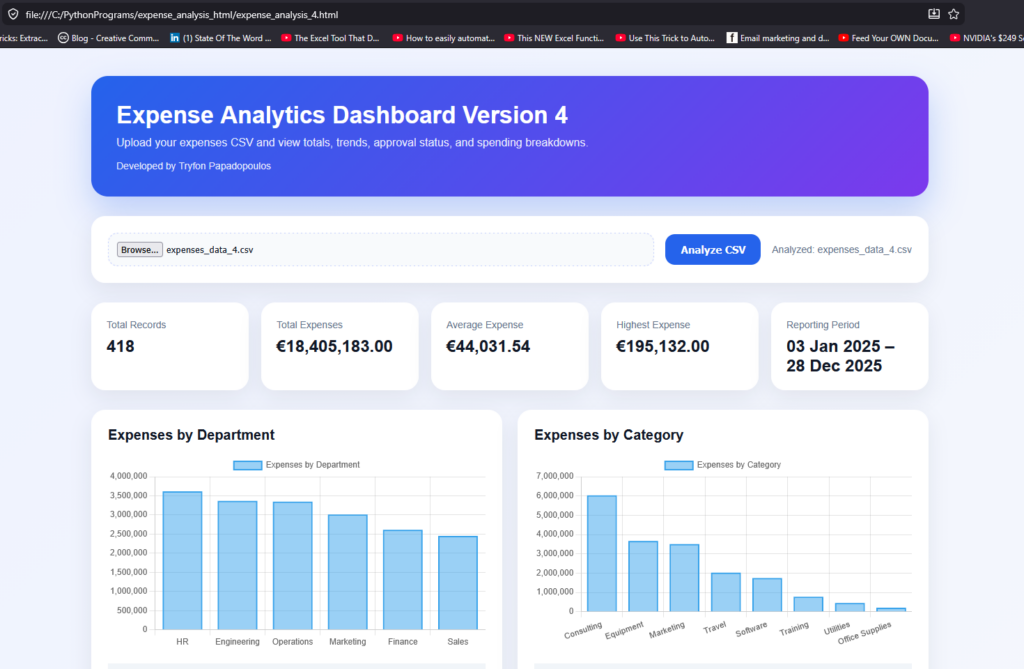Open the Blog - Creative Comm... bookmark
This screenshot has width=1024, height=669.
point(108,38)
